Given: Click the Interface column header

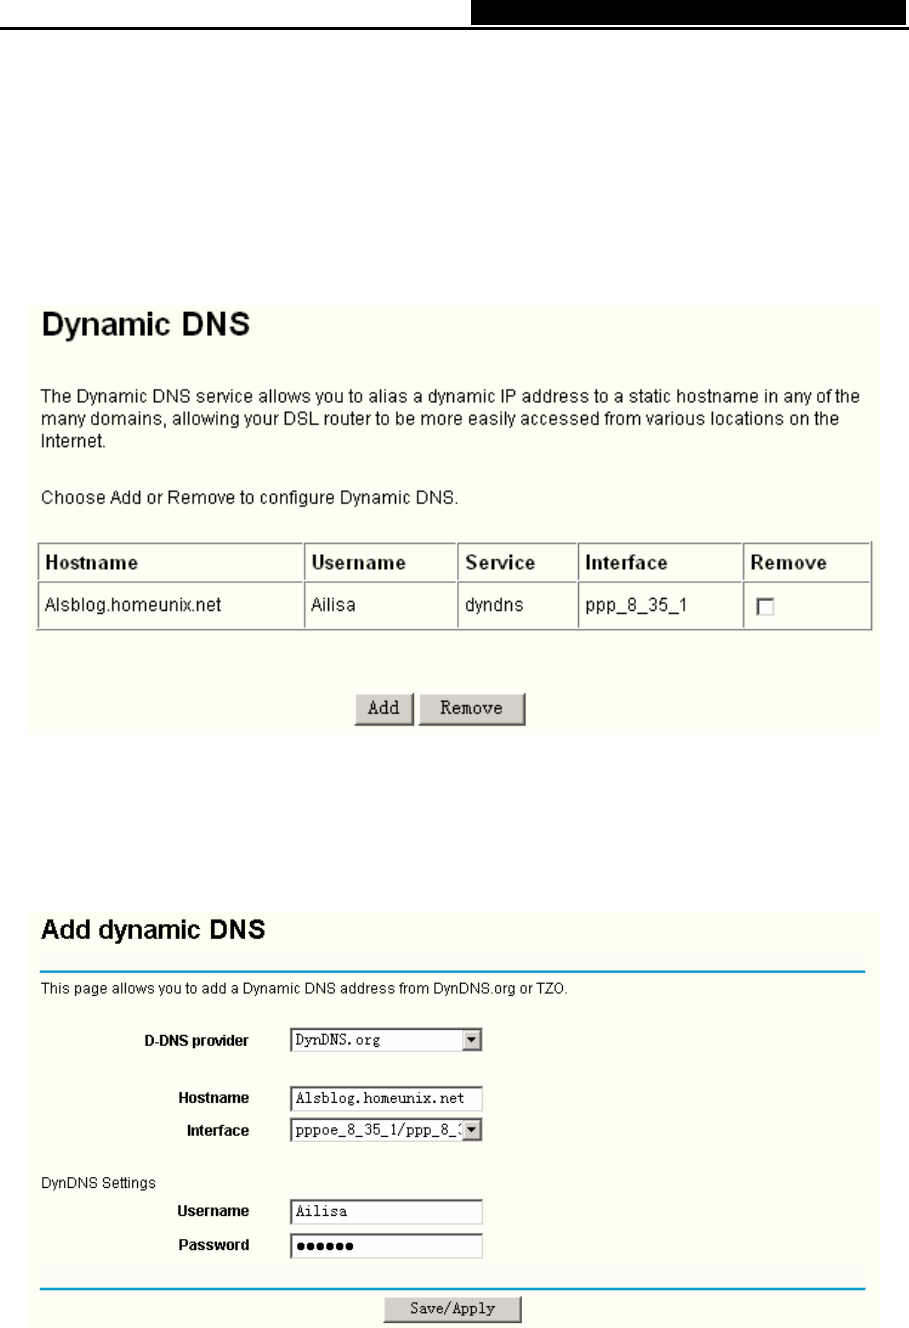Looking at the screenshot, I should point(661,562).
